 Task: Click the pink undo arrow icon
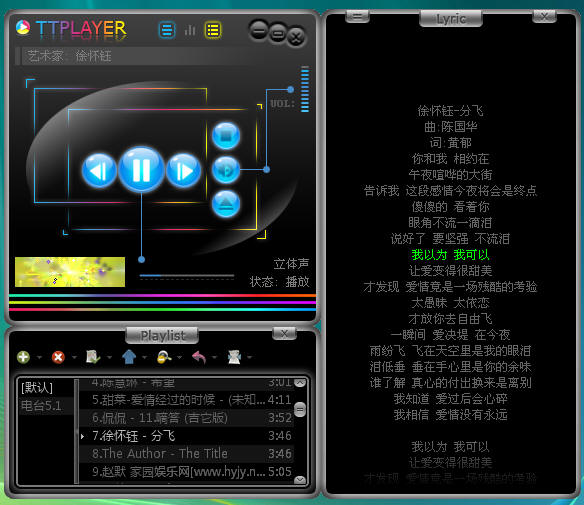click(199, 357)
